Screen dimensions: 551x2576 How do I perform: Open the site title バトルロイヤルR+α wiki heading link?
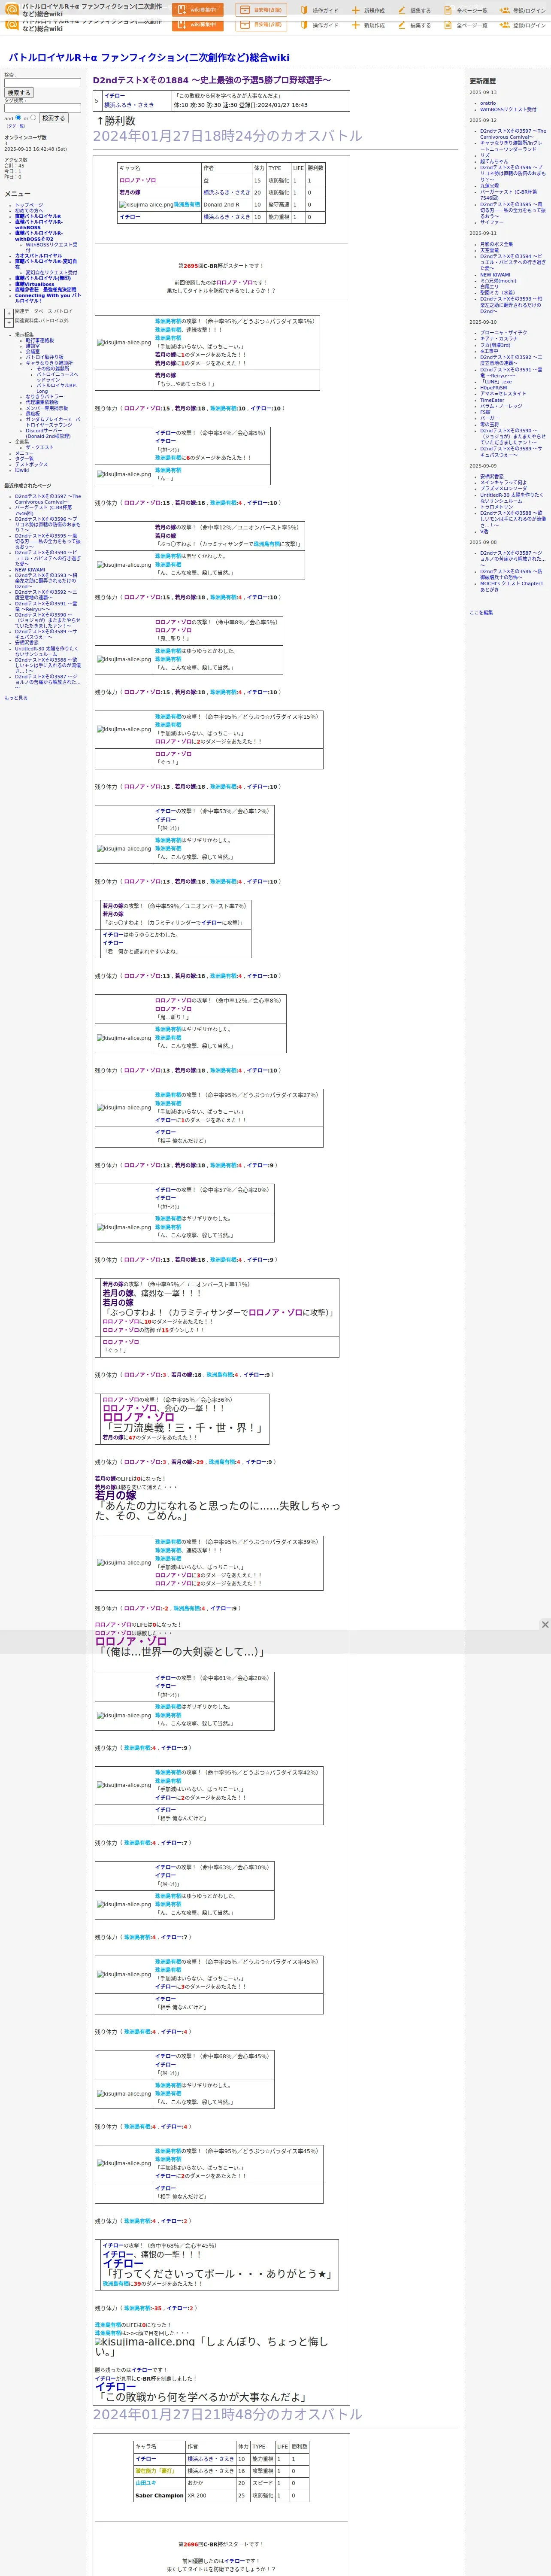tap(149, 58)
